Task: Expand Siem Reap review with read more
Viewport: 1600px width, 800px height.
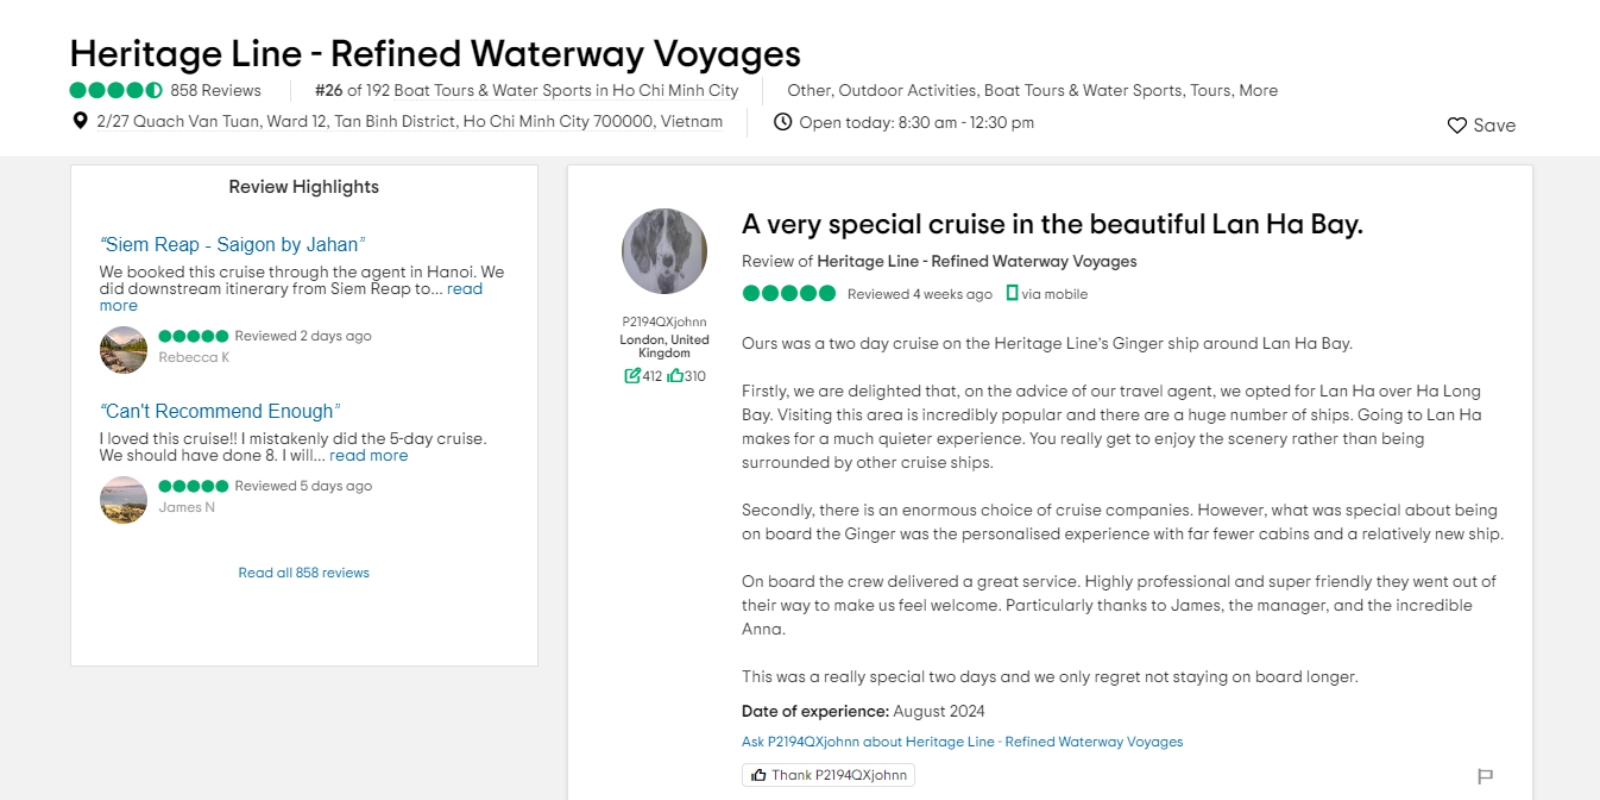Action: (464, 289)
